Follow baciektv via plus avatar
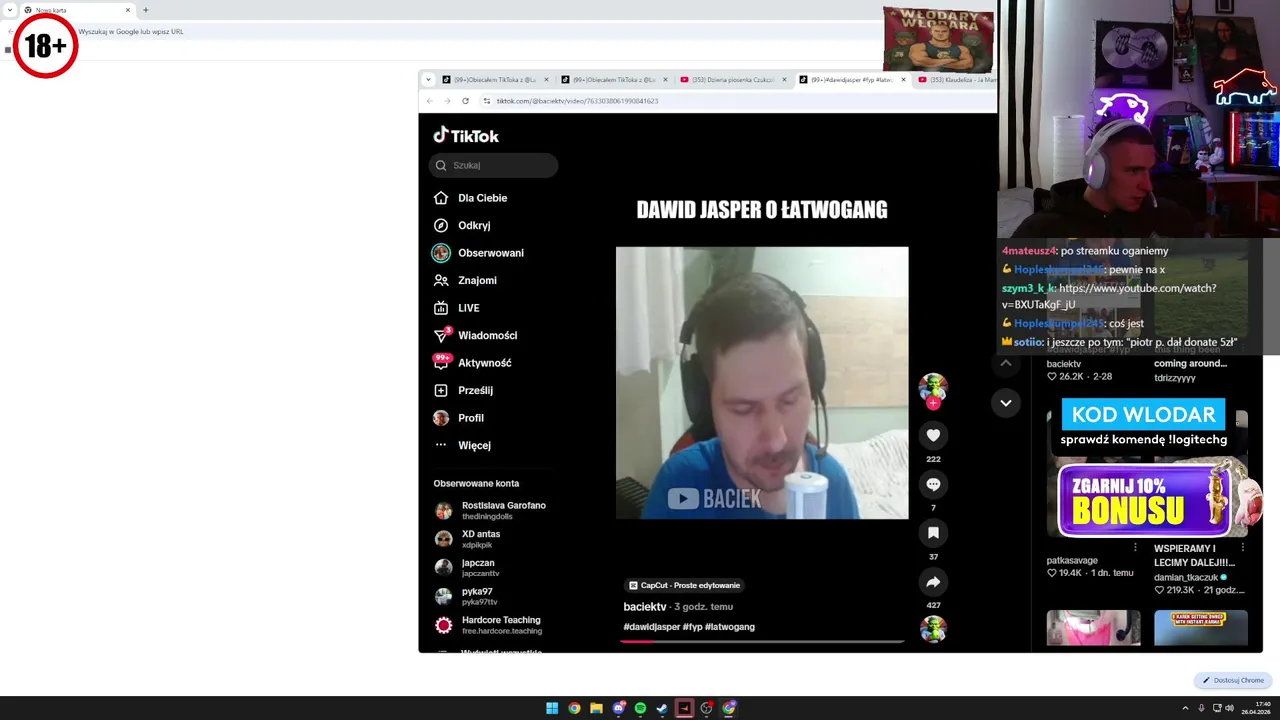 click(933, 402)
